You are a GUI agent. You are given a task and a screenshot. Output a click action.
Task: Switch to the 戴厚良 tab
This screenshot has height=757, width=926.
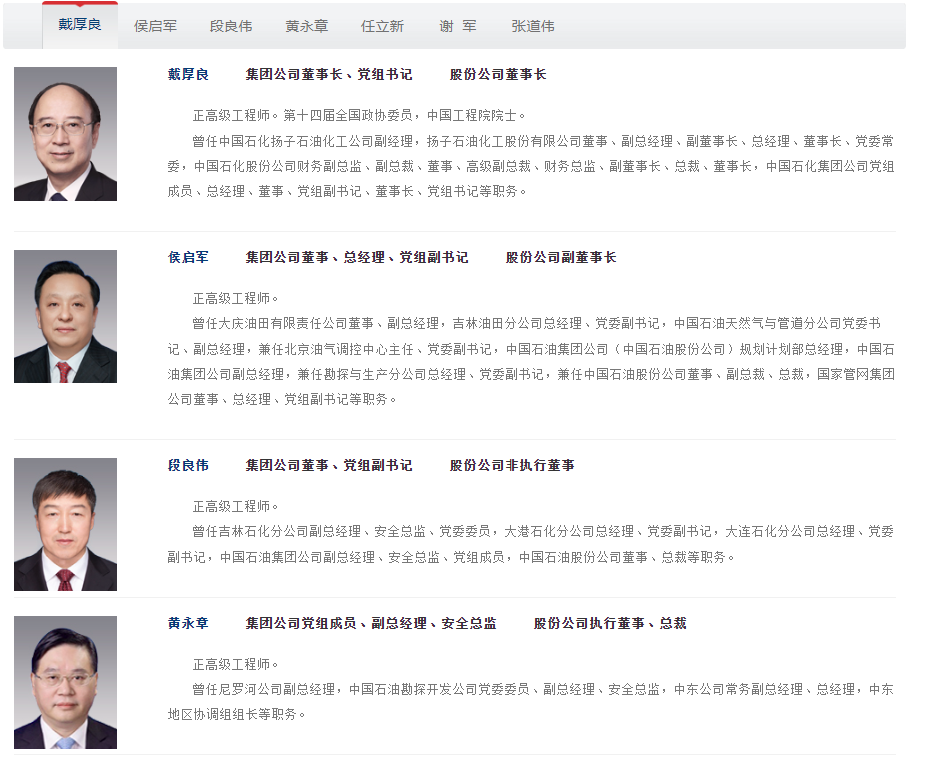80,25
